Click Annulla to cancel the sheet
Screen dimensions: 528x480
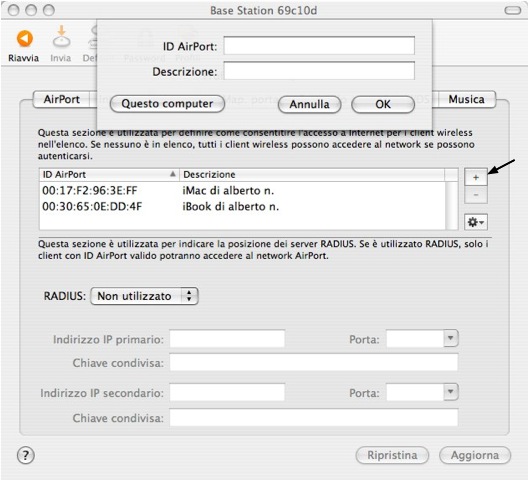coord(309,104)
